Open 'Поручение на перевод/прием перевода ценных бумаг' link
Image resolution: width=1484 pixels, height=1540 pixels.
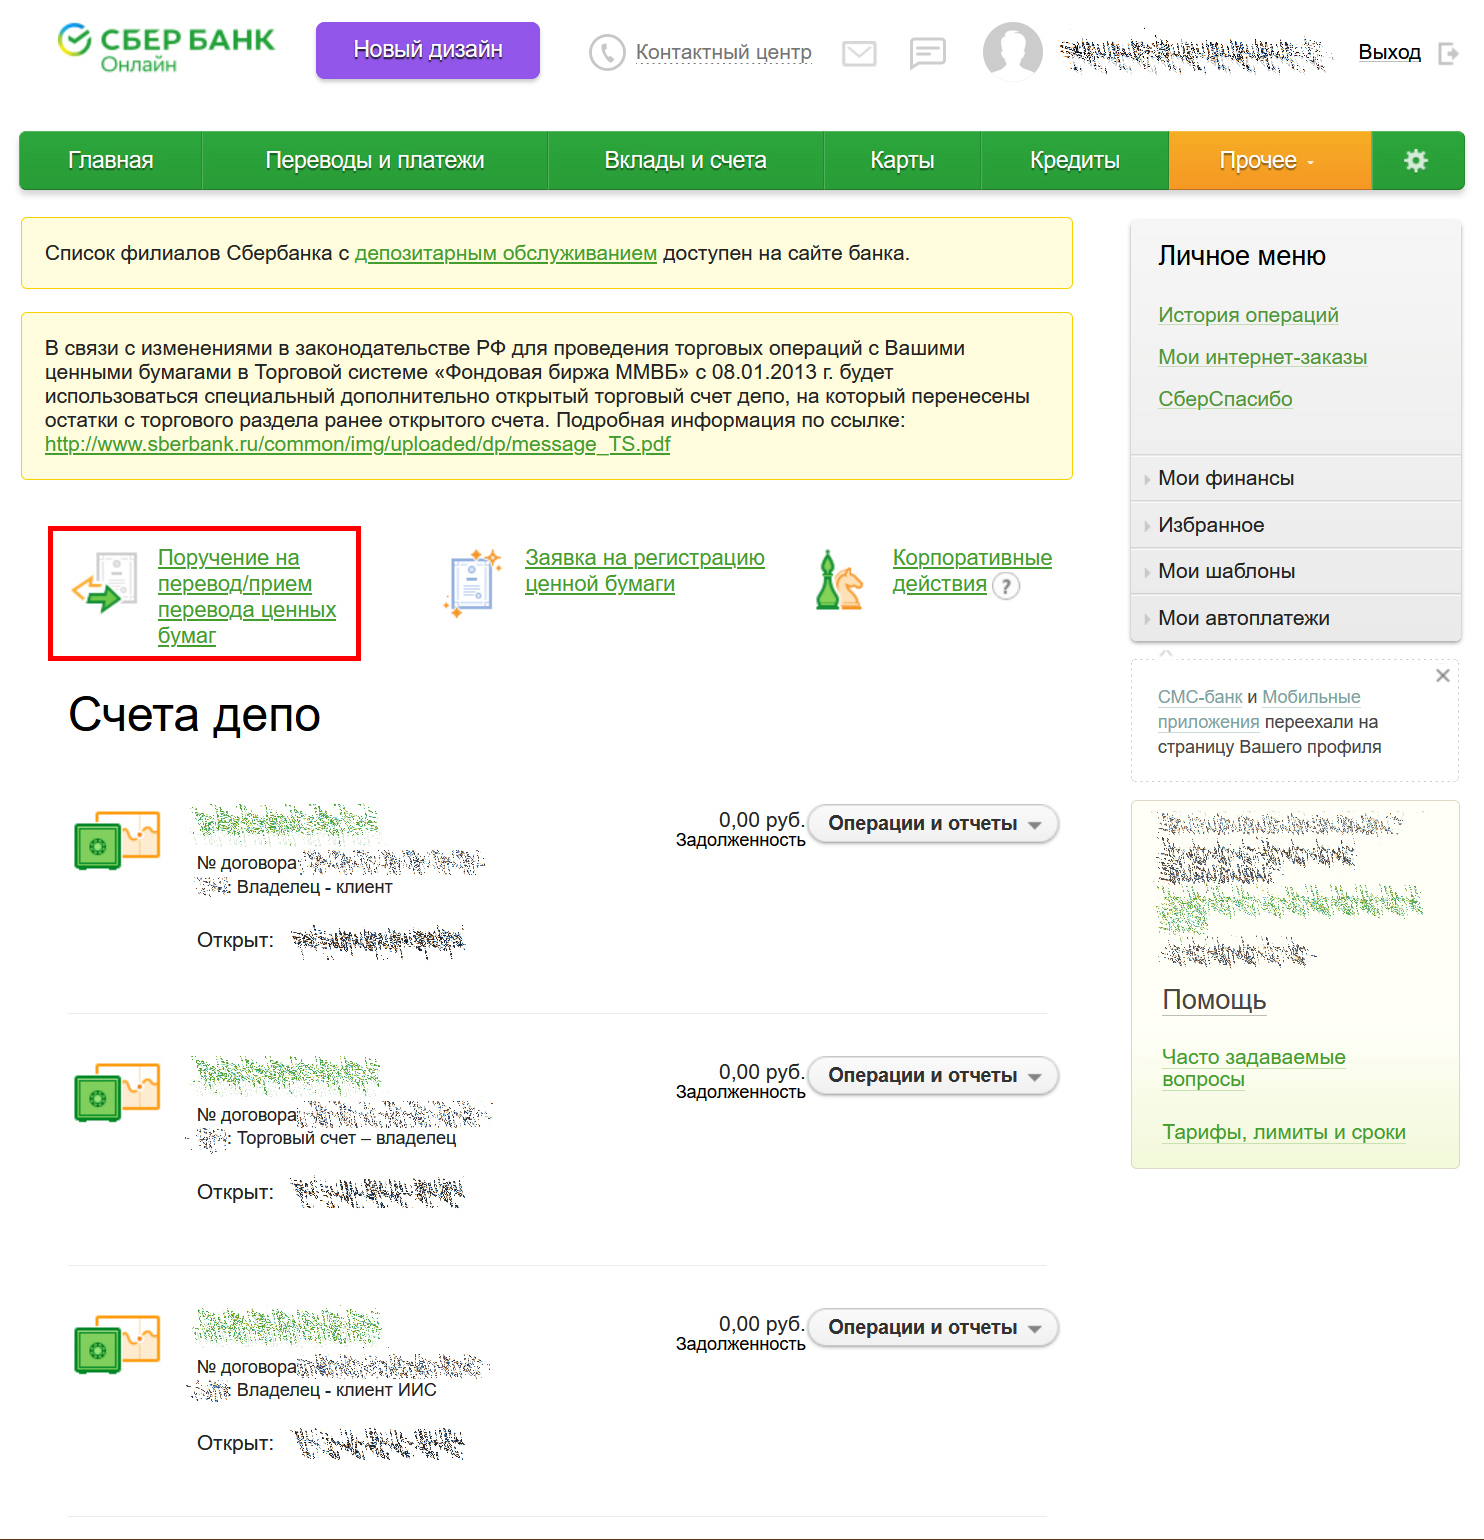(x=247, y=596)
